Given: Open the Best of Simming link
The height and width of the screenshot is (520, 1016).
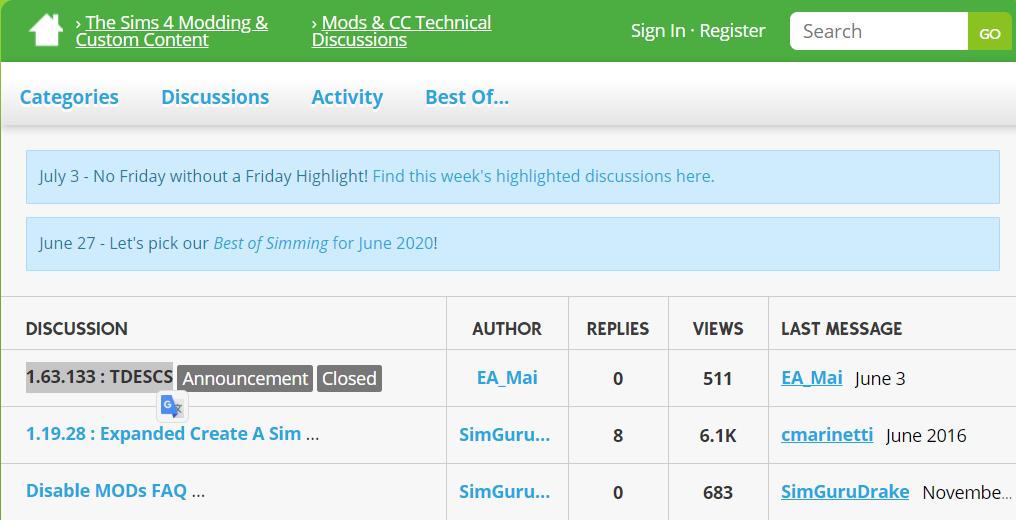Looking at the screenshot, I should [x=271, y=243].
